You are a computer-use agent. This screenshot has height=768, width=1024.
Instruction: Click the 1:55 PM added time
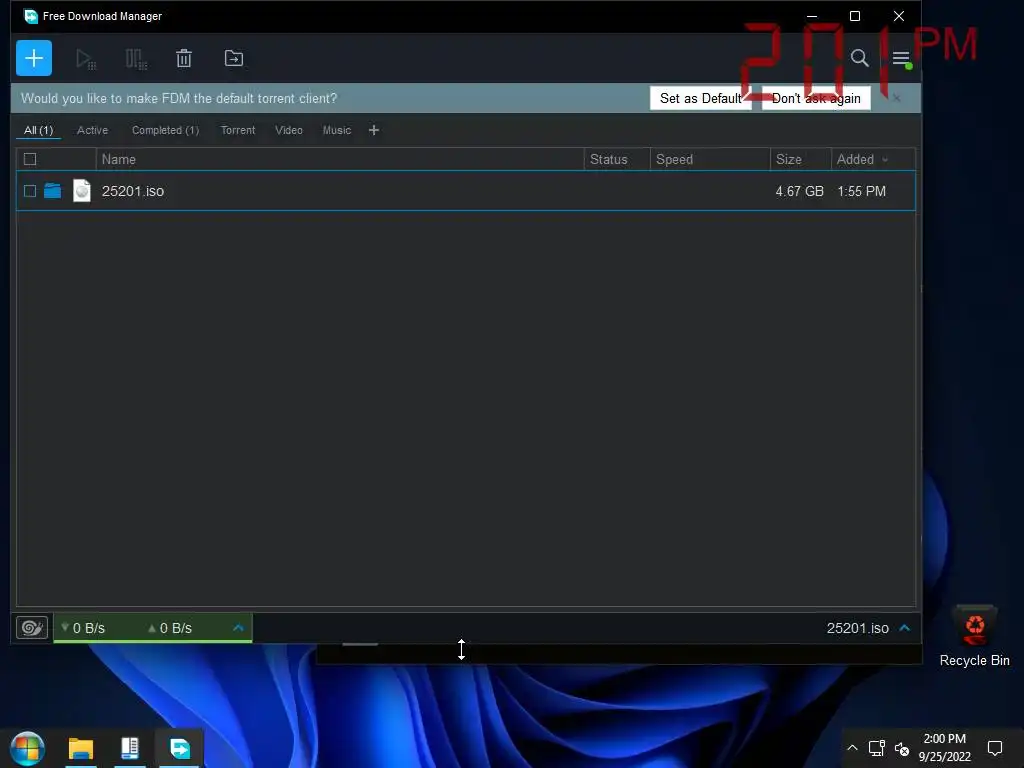(861, 191)
